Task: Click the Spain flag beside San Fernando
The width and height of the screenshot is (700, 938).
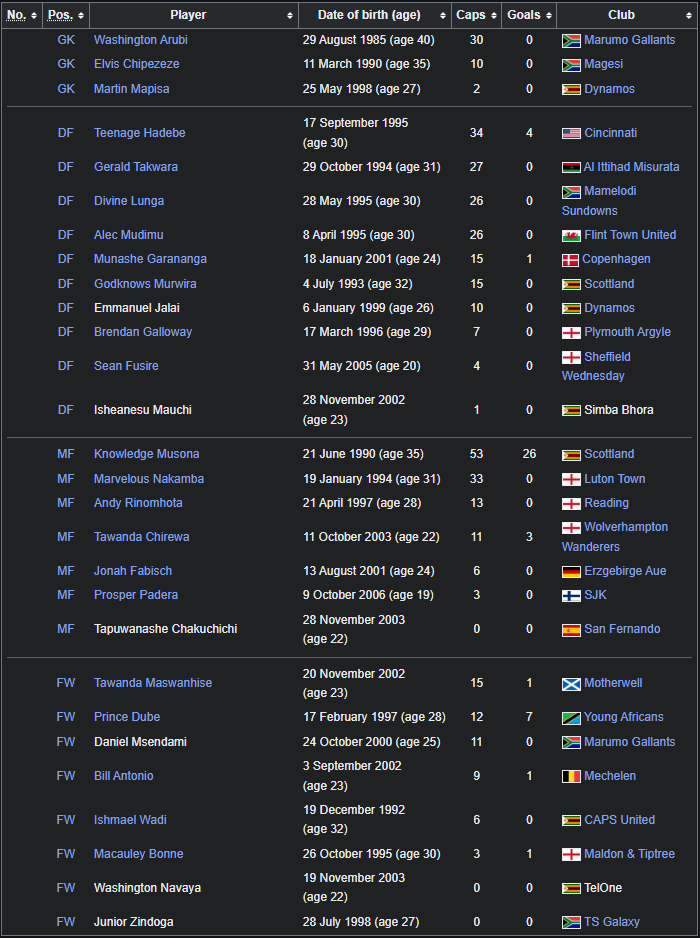Action: coord(571,630)
